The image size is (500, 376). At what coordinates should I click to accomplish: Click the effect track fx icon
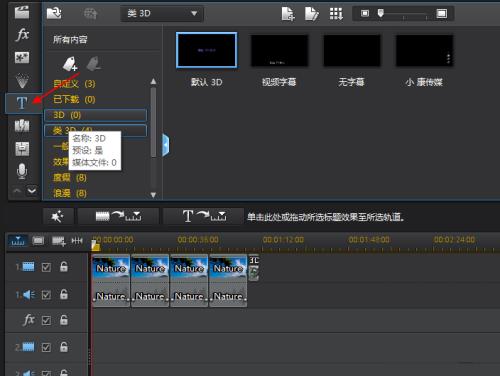point(29,320)
